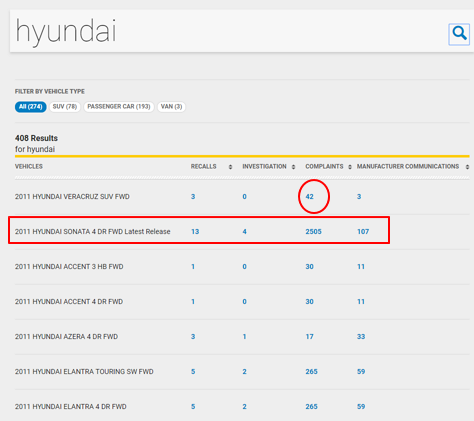Viewport: 474px width, 421px height.
Task: Open Elantra 4 DR complaints count 265
Action: 311,407
